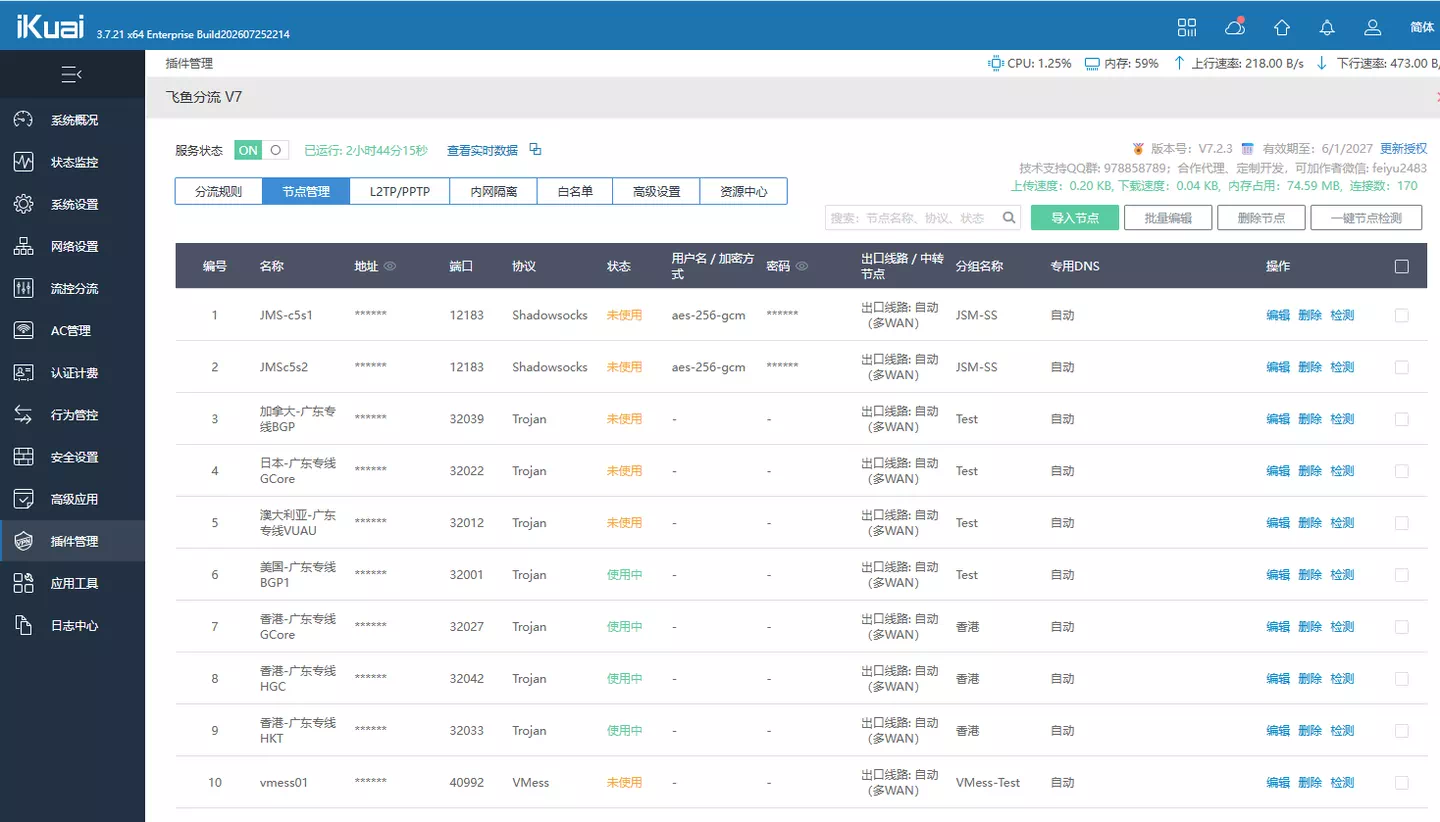Open the cloud icon with red dot

click(1234, 27)
